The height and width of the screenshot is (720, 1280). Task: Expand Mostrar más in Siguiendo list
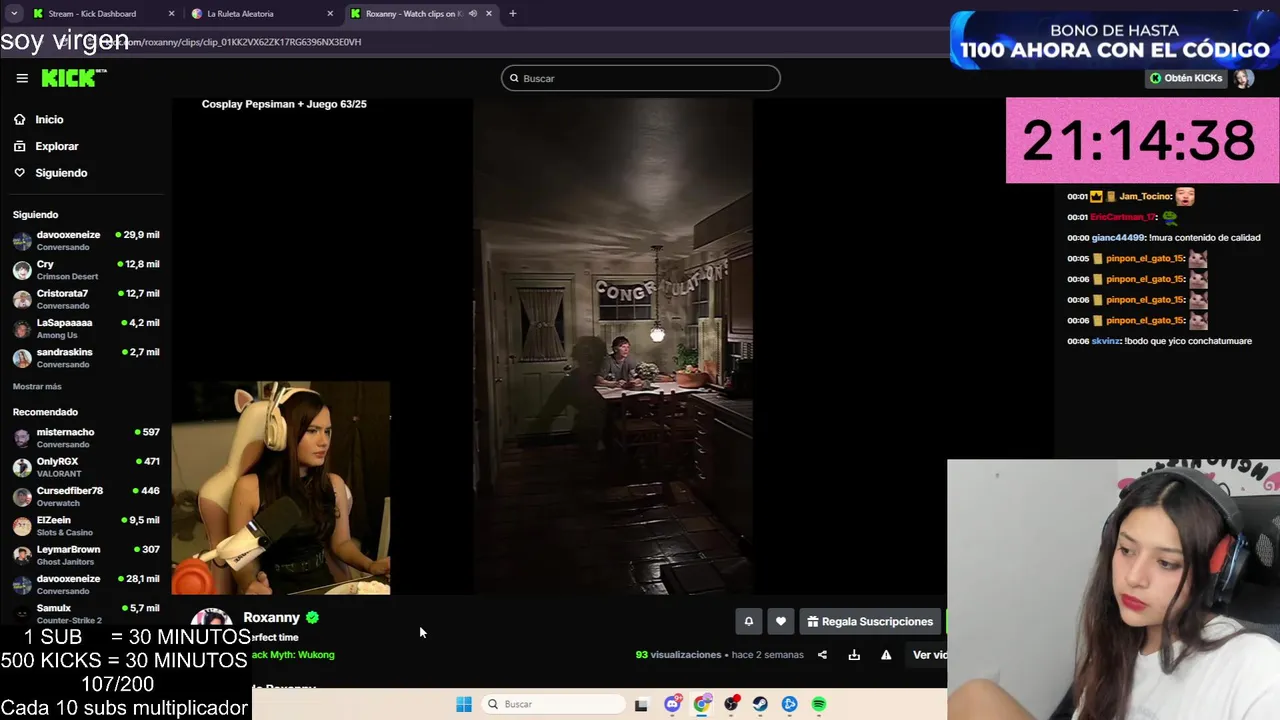[37, 386]
